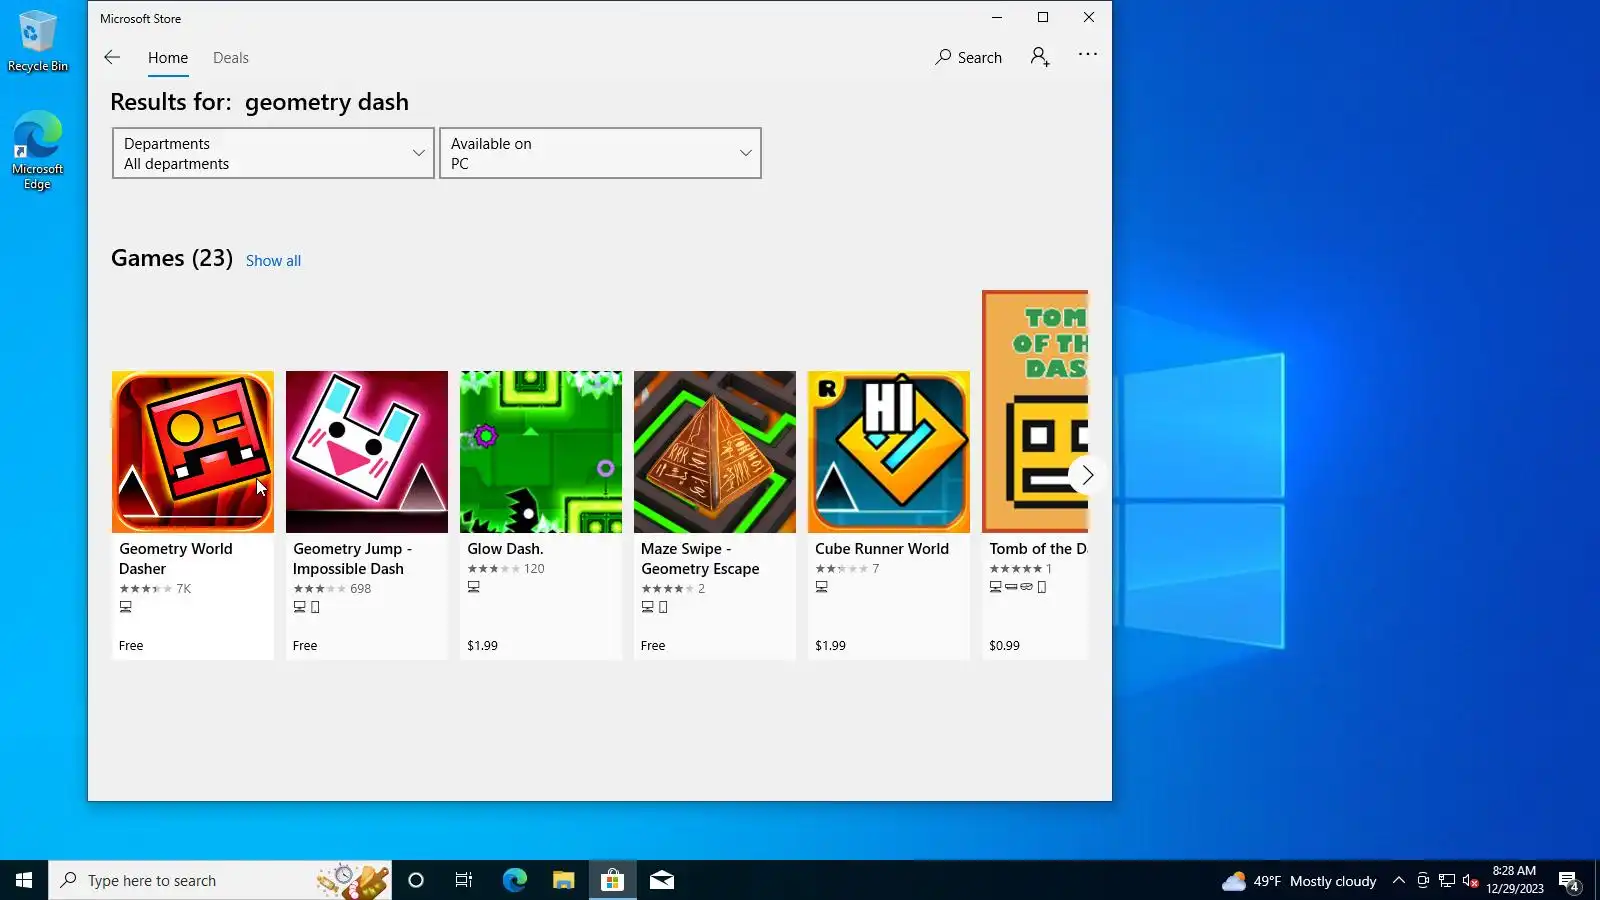Open the Tomb of the Dash tile
The width and height of the screenshot is (1600, 900).
coord(1035,475)
